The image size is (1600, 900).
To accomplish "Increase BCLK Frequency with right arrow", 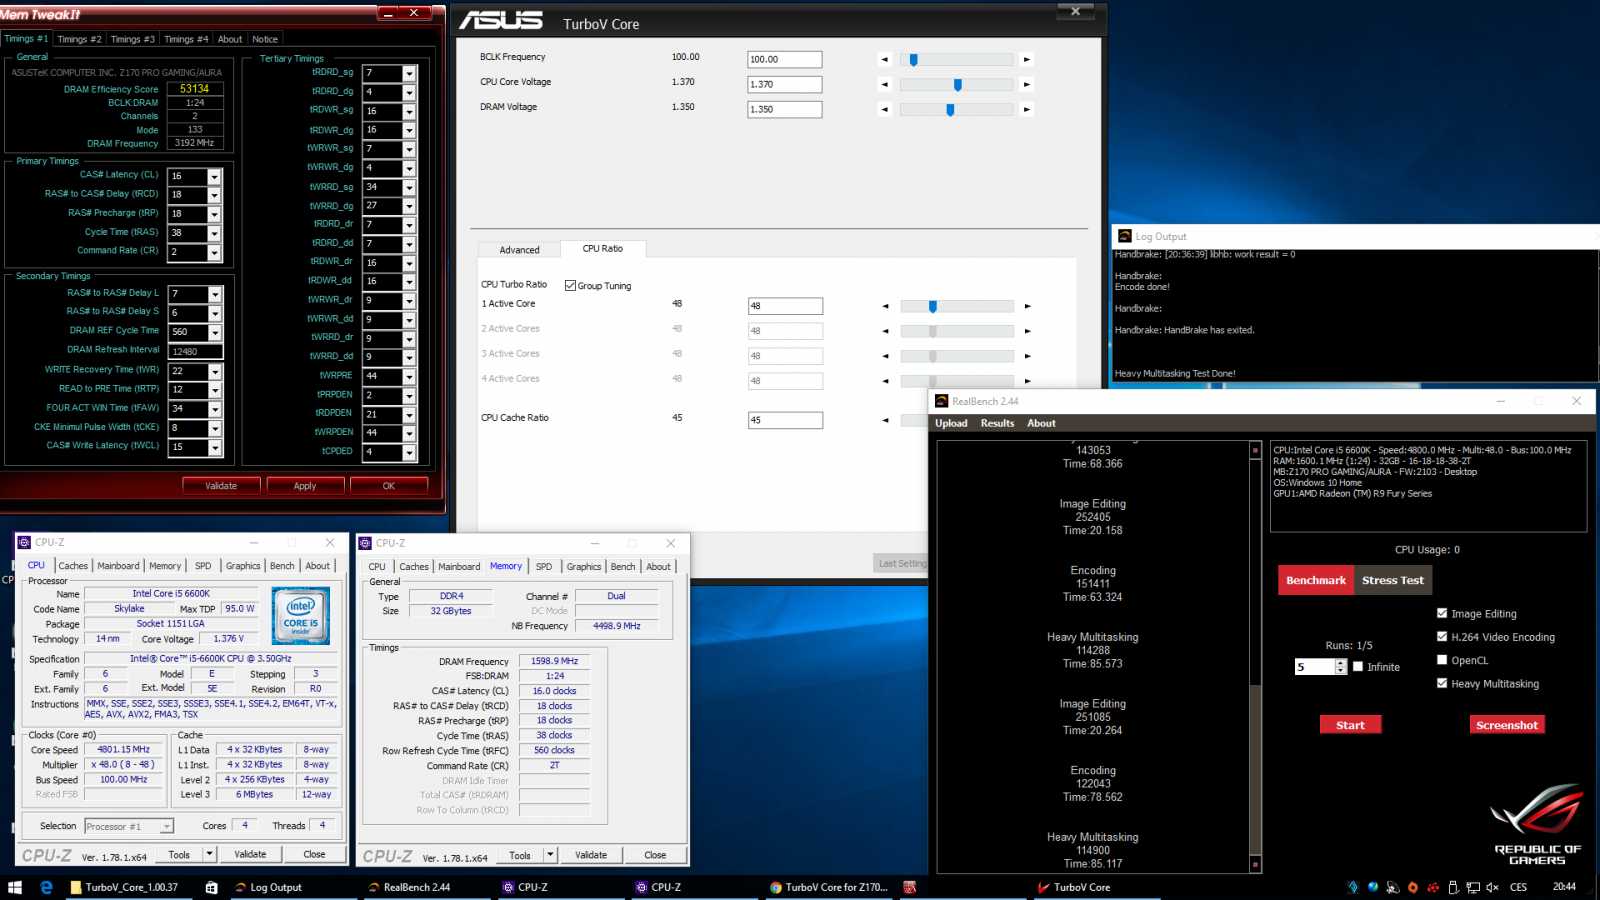I will 1026,60.
